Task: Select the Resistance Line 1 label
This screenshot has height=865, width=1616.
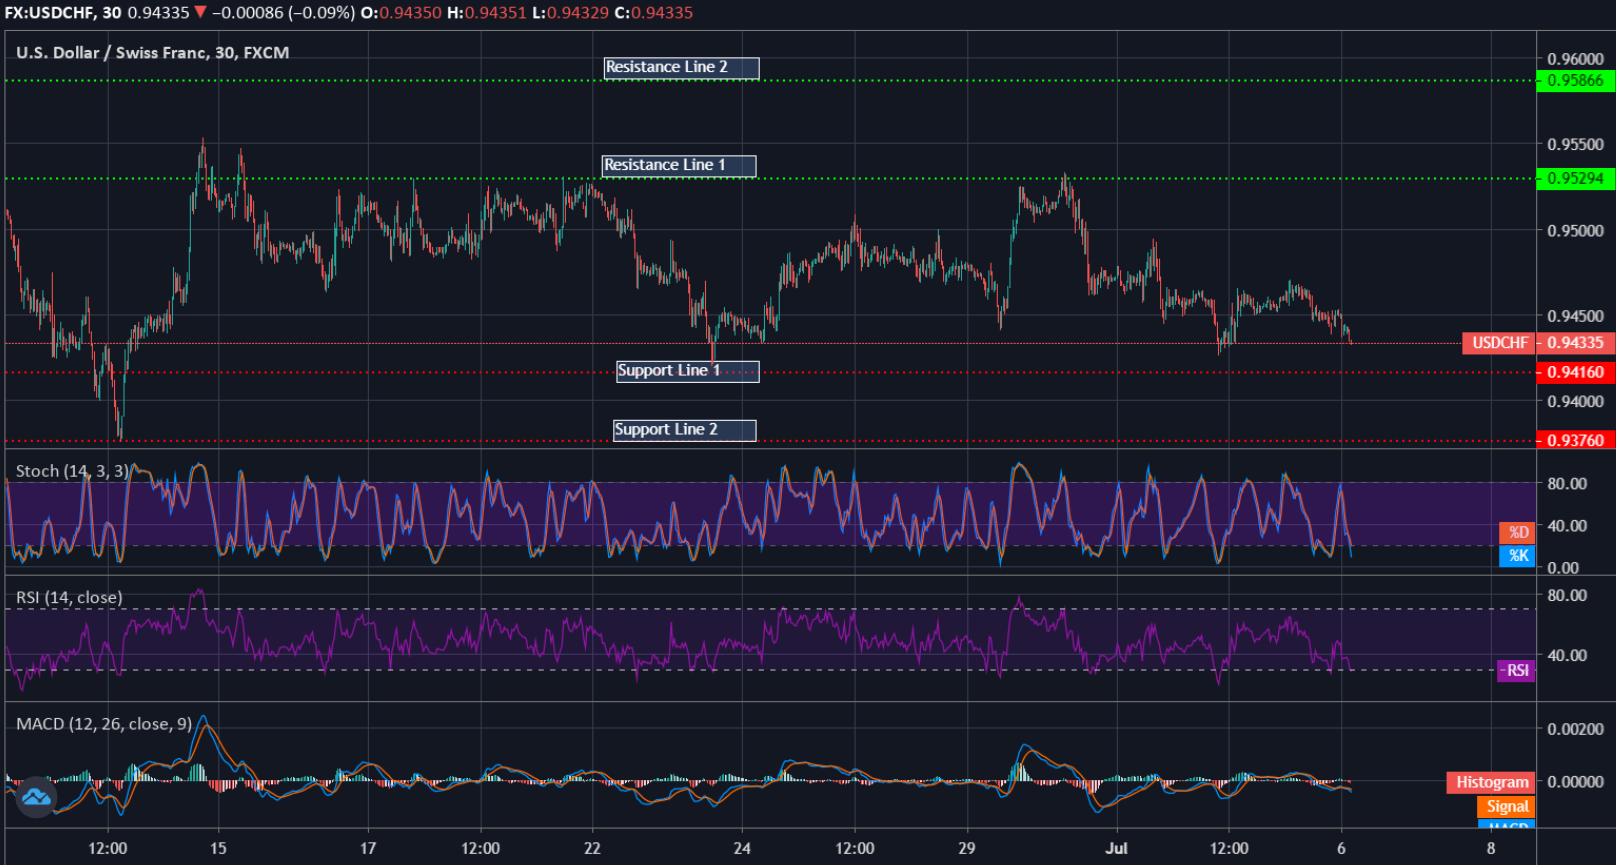Action: pos(679,166)
